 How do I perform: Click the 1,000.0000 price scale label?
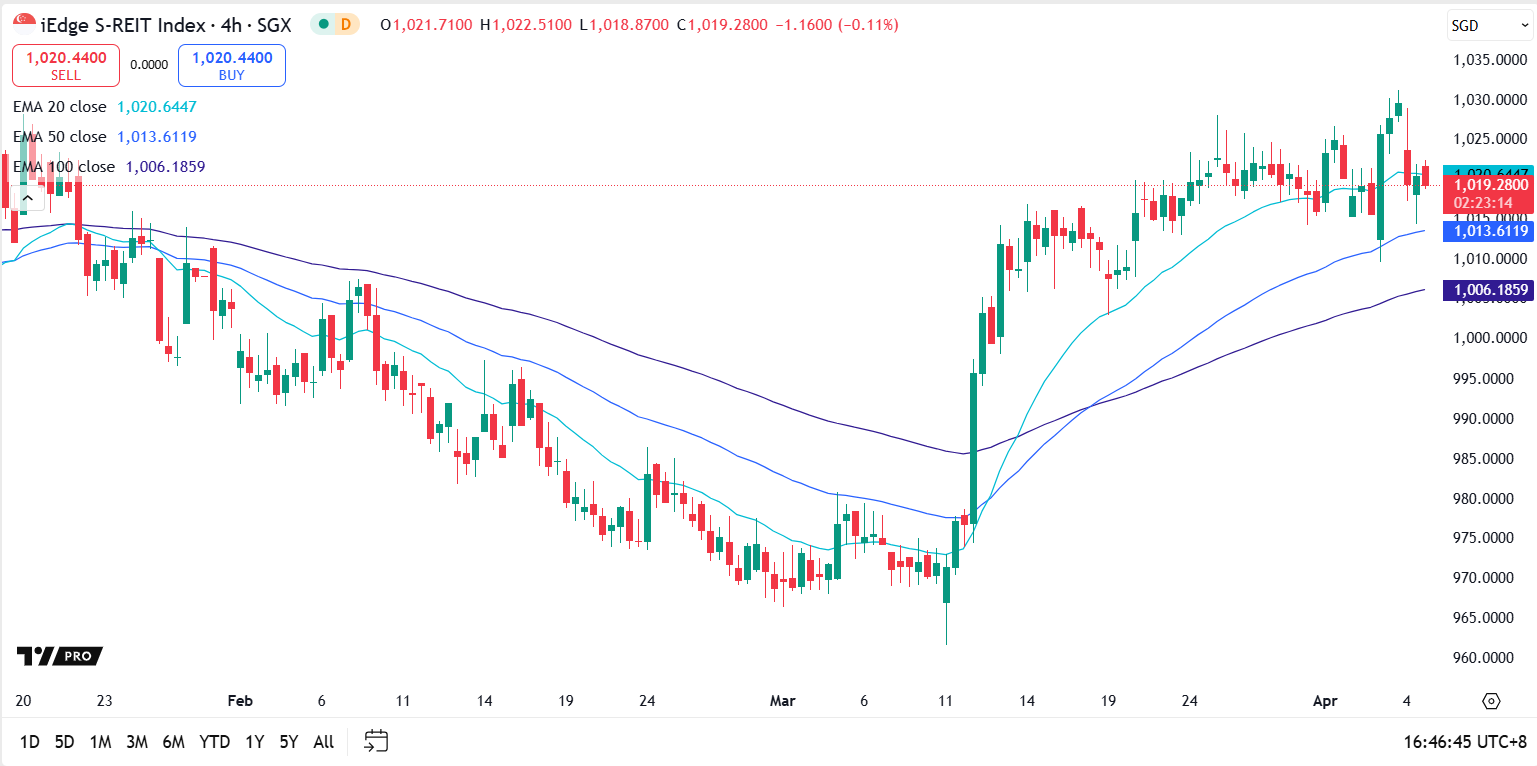click(1489, 339)
